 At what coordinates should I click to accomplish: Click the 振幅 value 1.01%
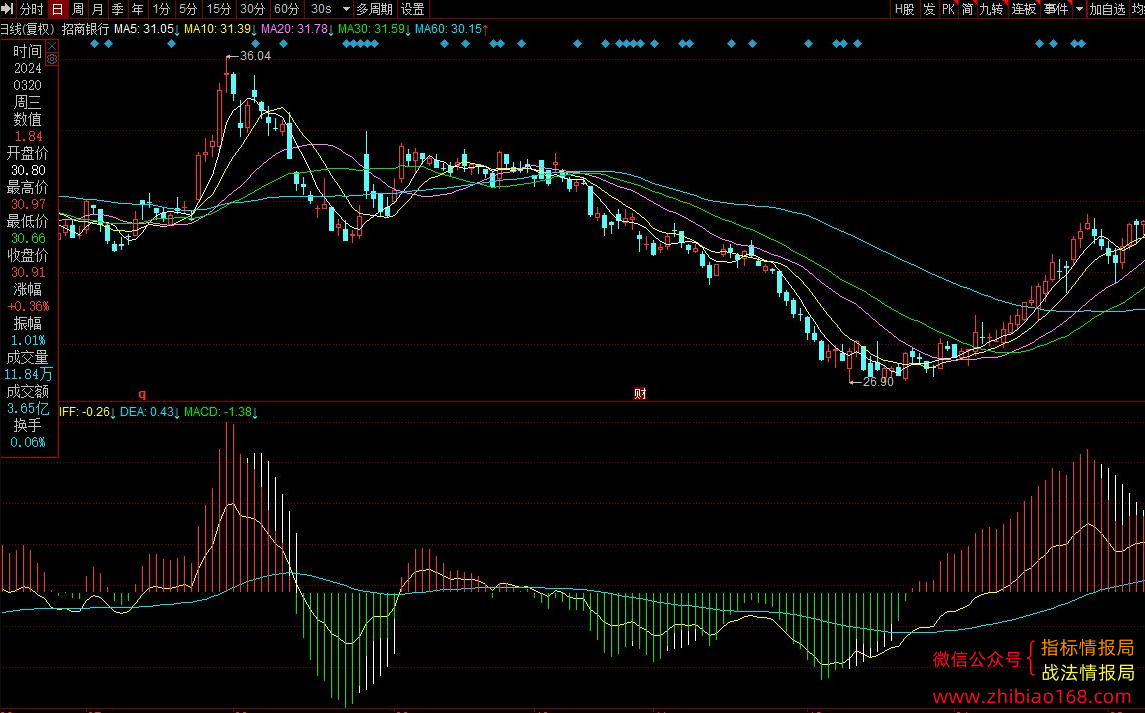tap(28, 340)
